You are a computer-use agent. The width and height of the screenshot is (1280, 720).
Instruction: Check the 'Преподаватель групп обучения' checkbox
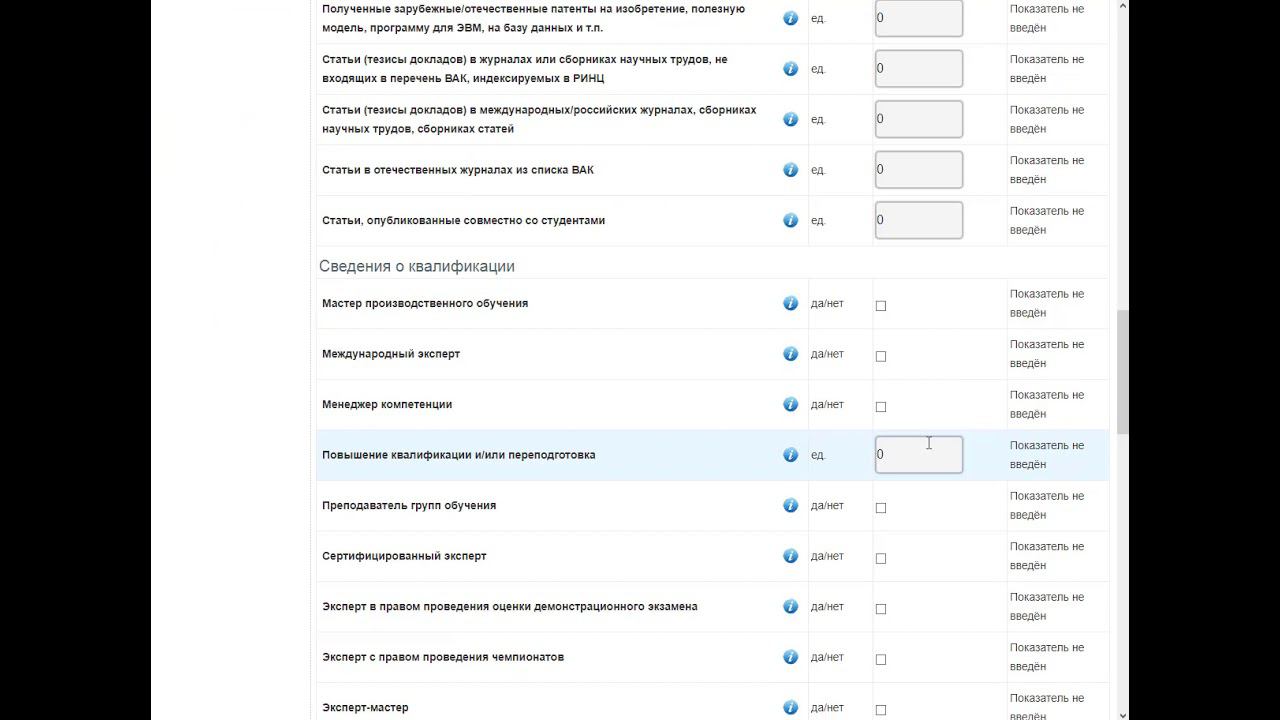(881, 508)
